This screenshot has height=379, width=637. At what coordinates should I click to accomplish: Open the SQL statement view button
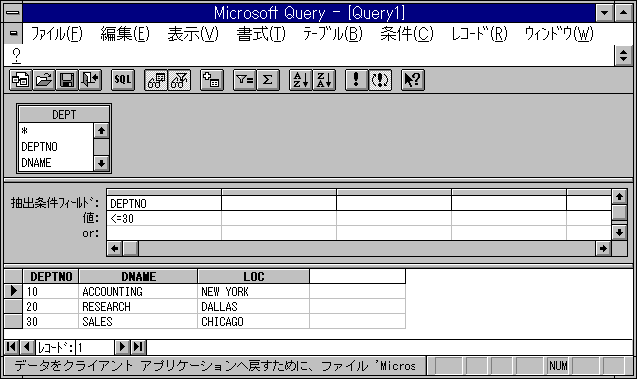point(123,80)
